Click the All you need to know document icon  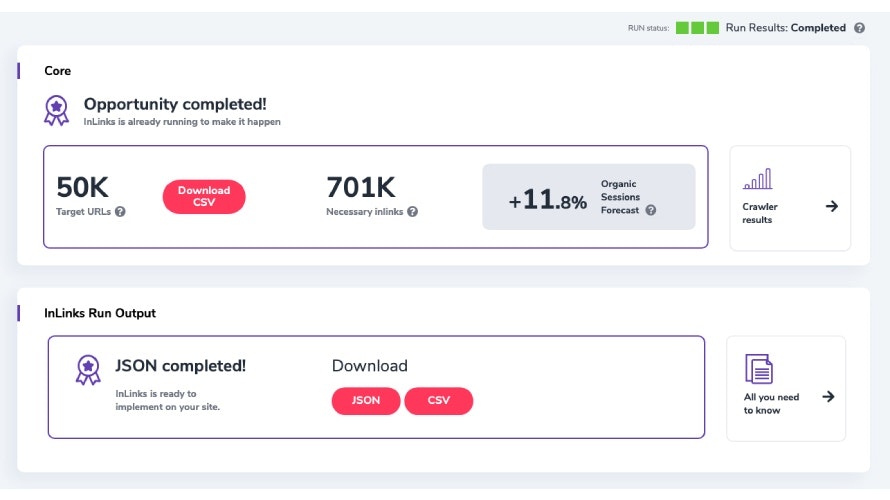(759, 369)
